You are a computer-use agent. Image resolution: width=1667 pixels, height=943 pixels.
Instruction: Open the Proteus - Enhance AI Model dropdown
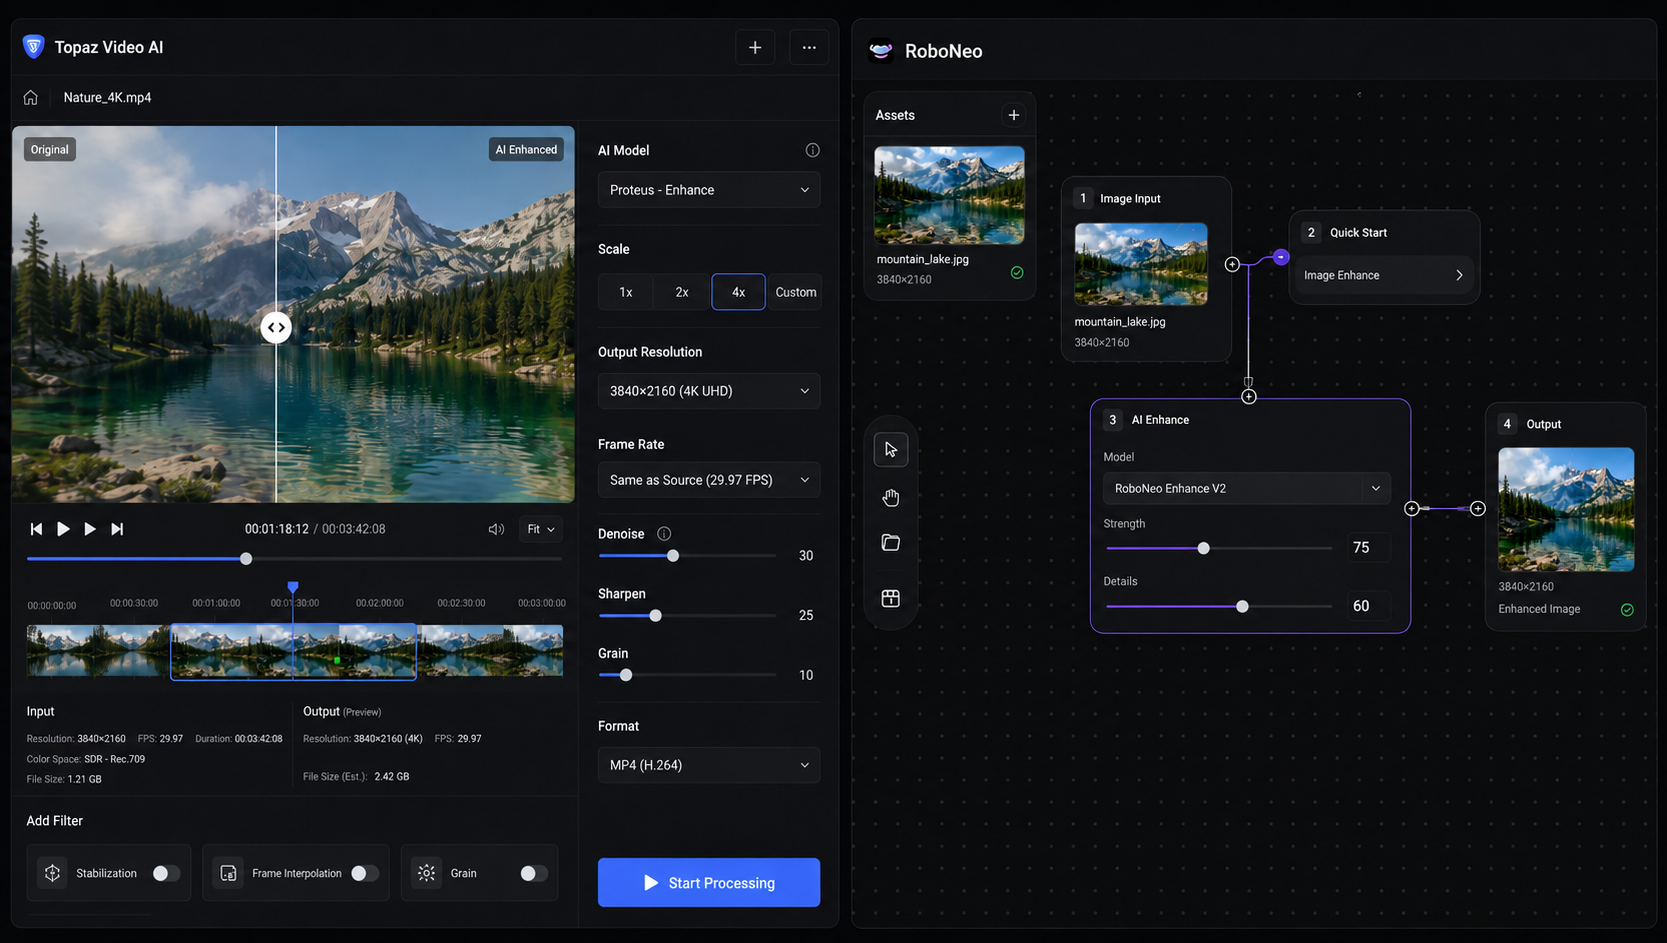point(709,190)
